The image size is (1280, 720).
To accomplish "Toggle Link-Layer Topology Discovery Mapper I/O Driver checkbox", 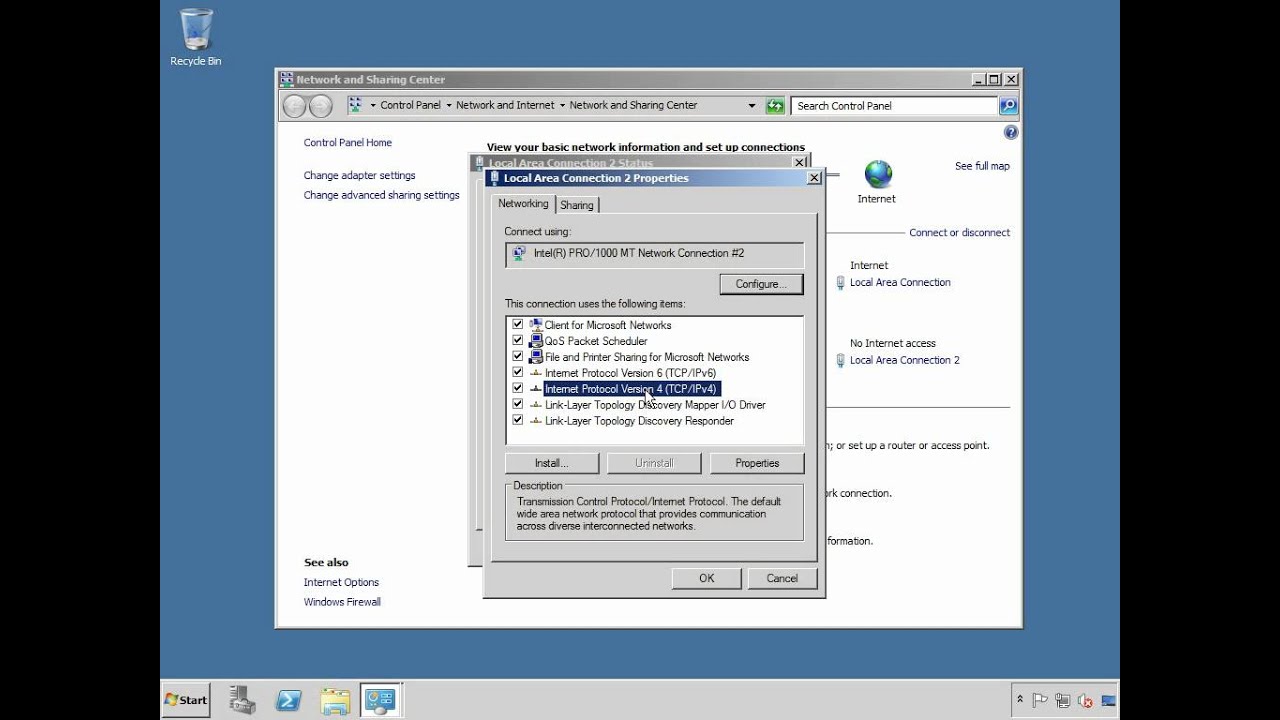I will 518,405.
